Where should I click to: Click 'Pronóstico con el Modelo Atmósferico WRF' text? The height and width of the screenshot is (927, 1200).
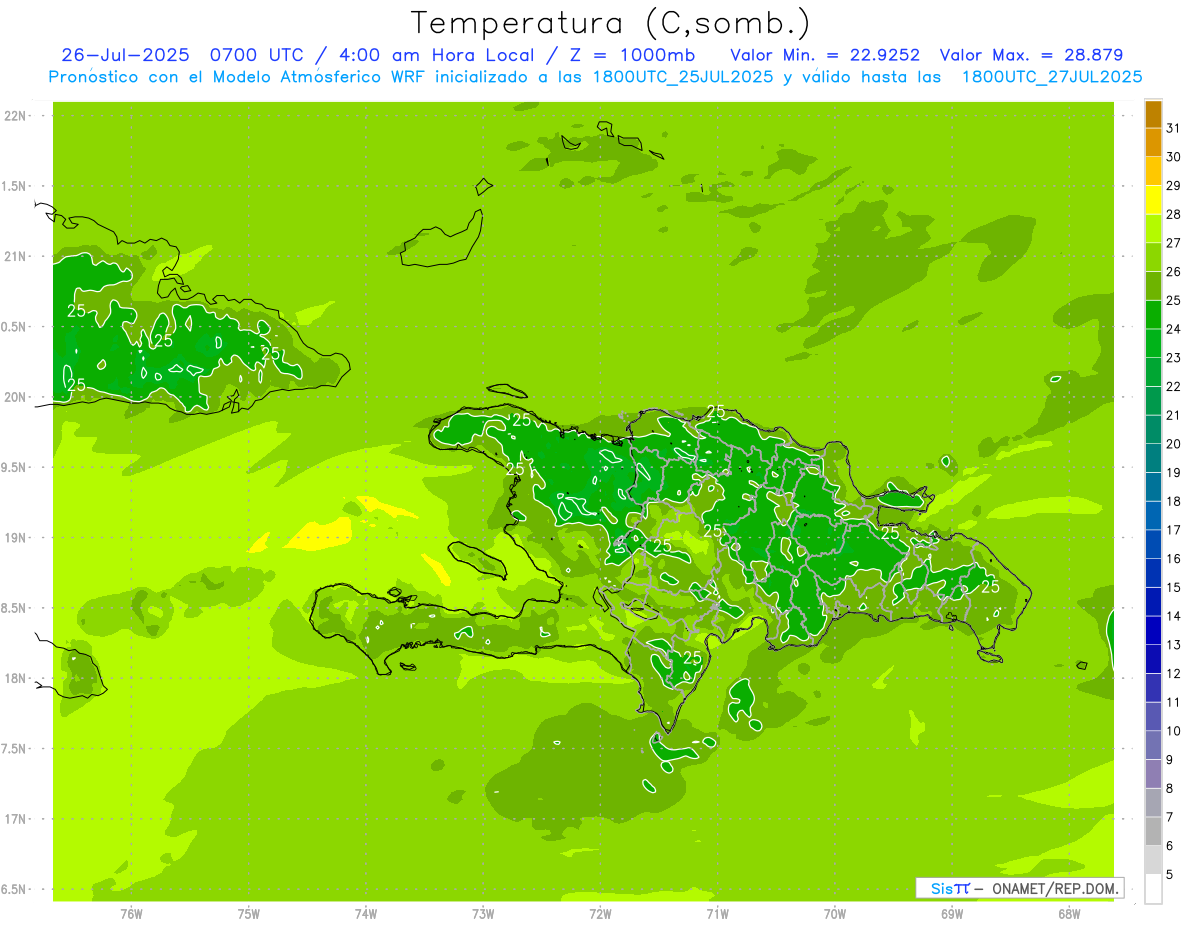(238, 77)
